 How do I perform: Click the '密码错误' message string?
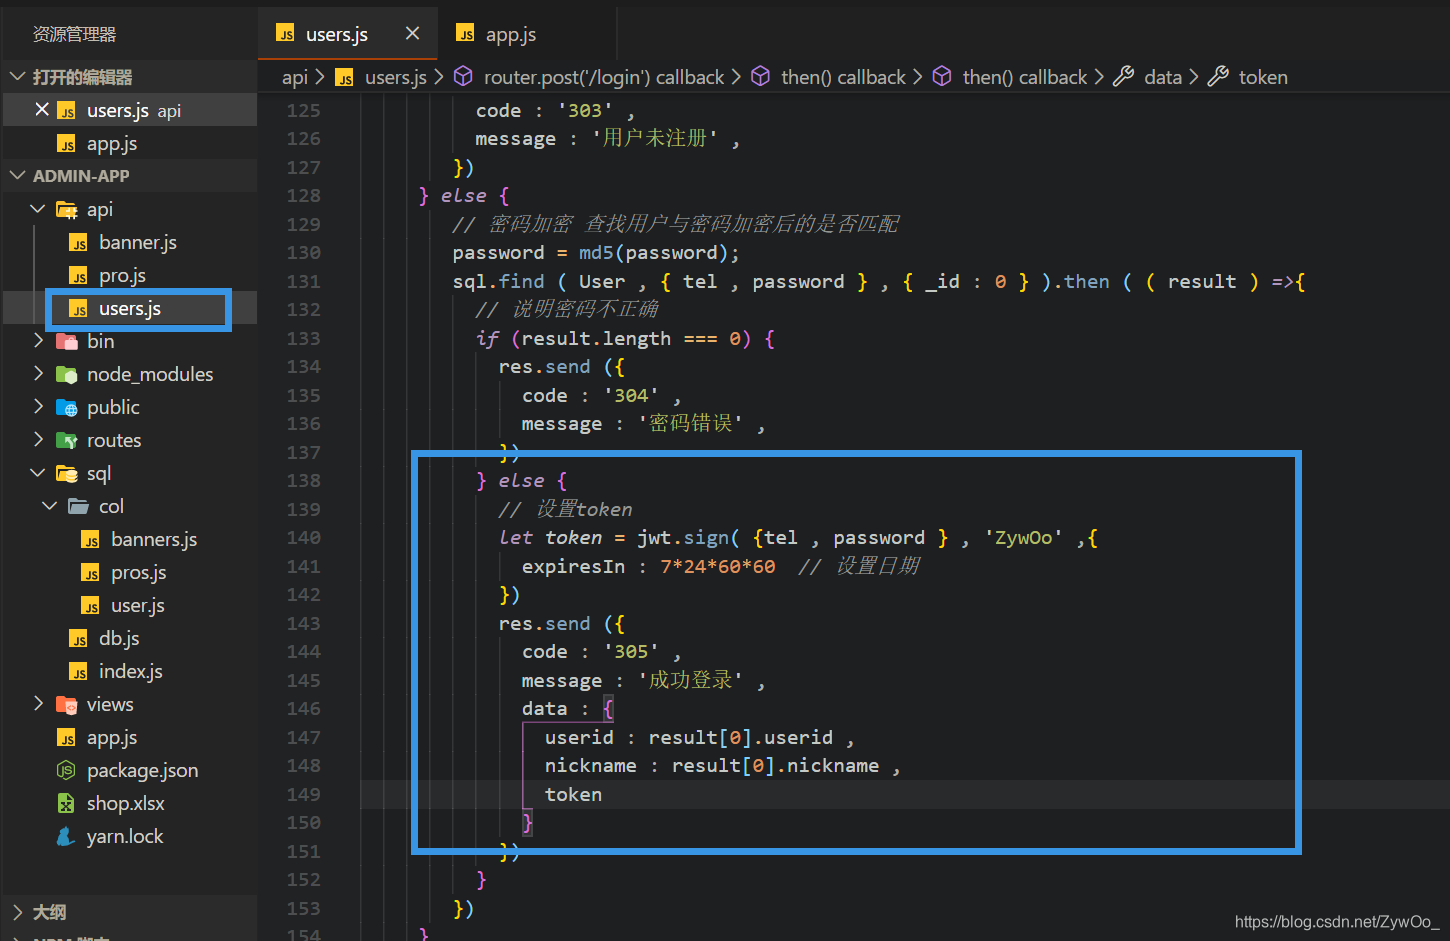pos(691,424)
